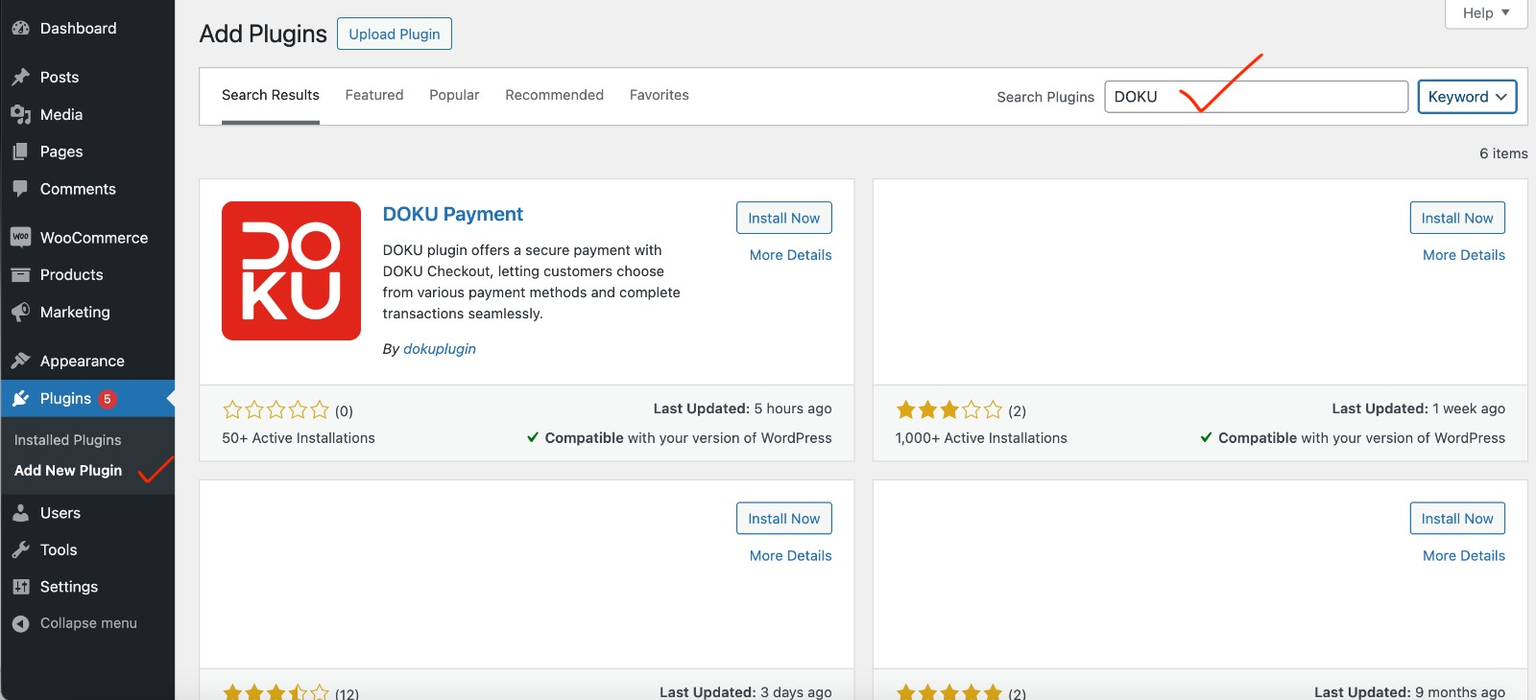1536x700 pixels.
Task: Click the "6 items" count text
Action: 1503,153
